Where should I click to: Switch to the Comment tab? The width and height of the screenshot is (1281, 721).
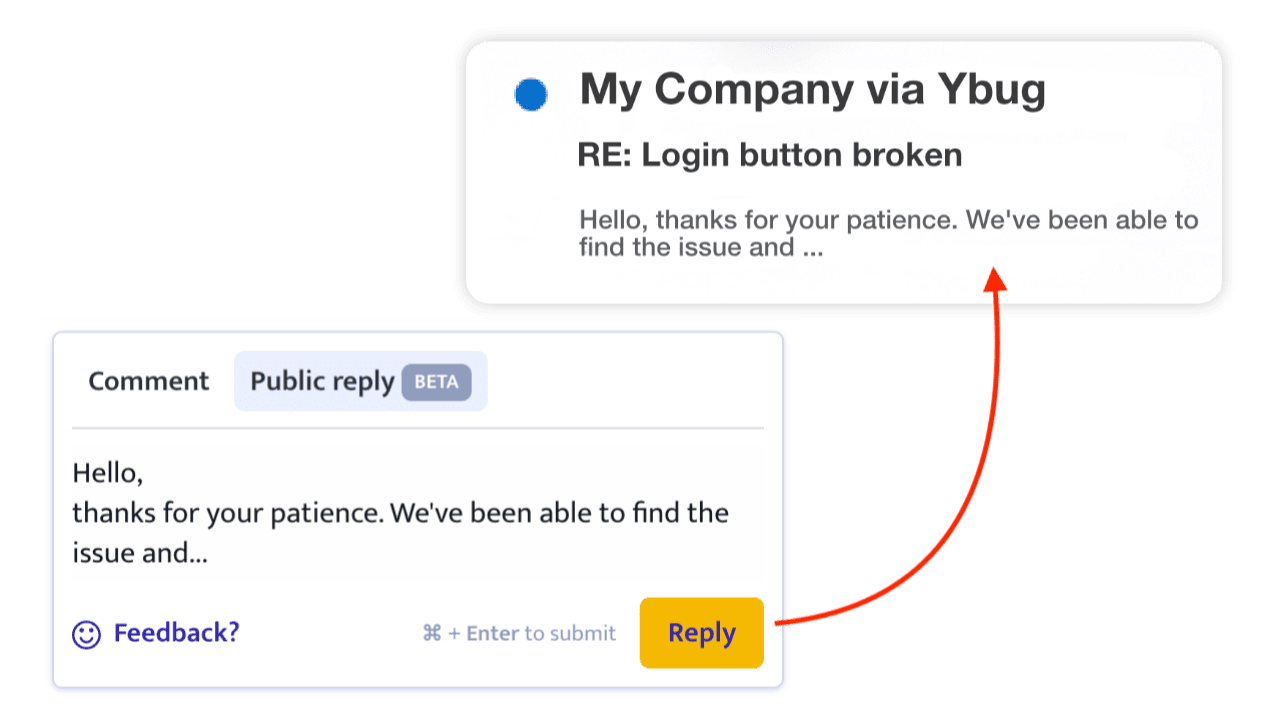pos(149,381)
